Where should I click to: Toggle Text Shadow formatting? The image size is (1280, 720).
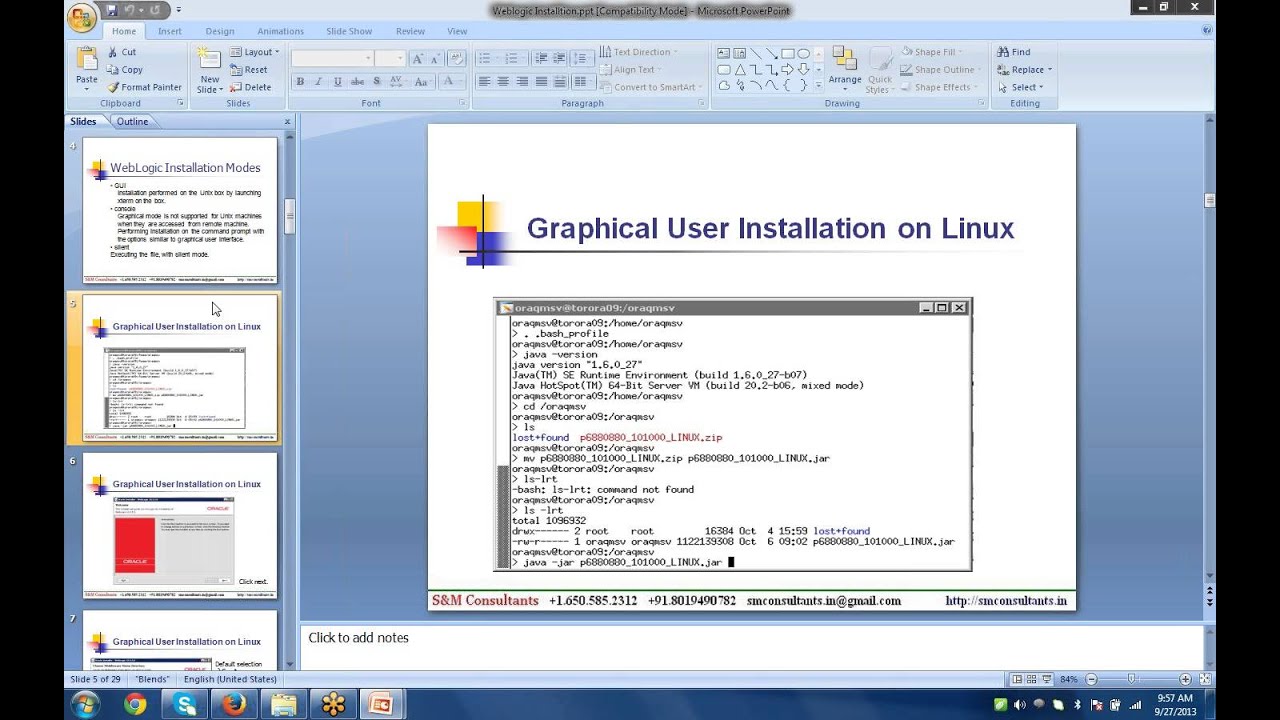[377, 82]
